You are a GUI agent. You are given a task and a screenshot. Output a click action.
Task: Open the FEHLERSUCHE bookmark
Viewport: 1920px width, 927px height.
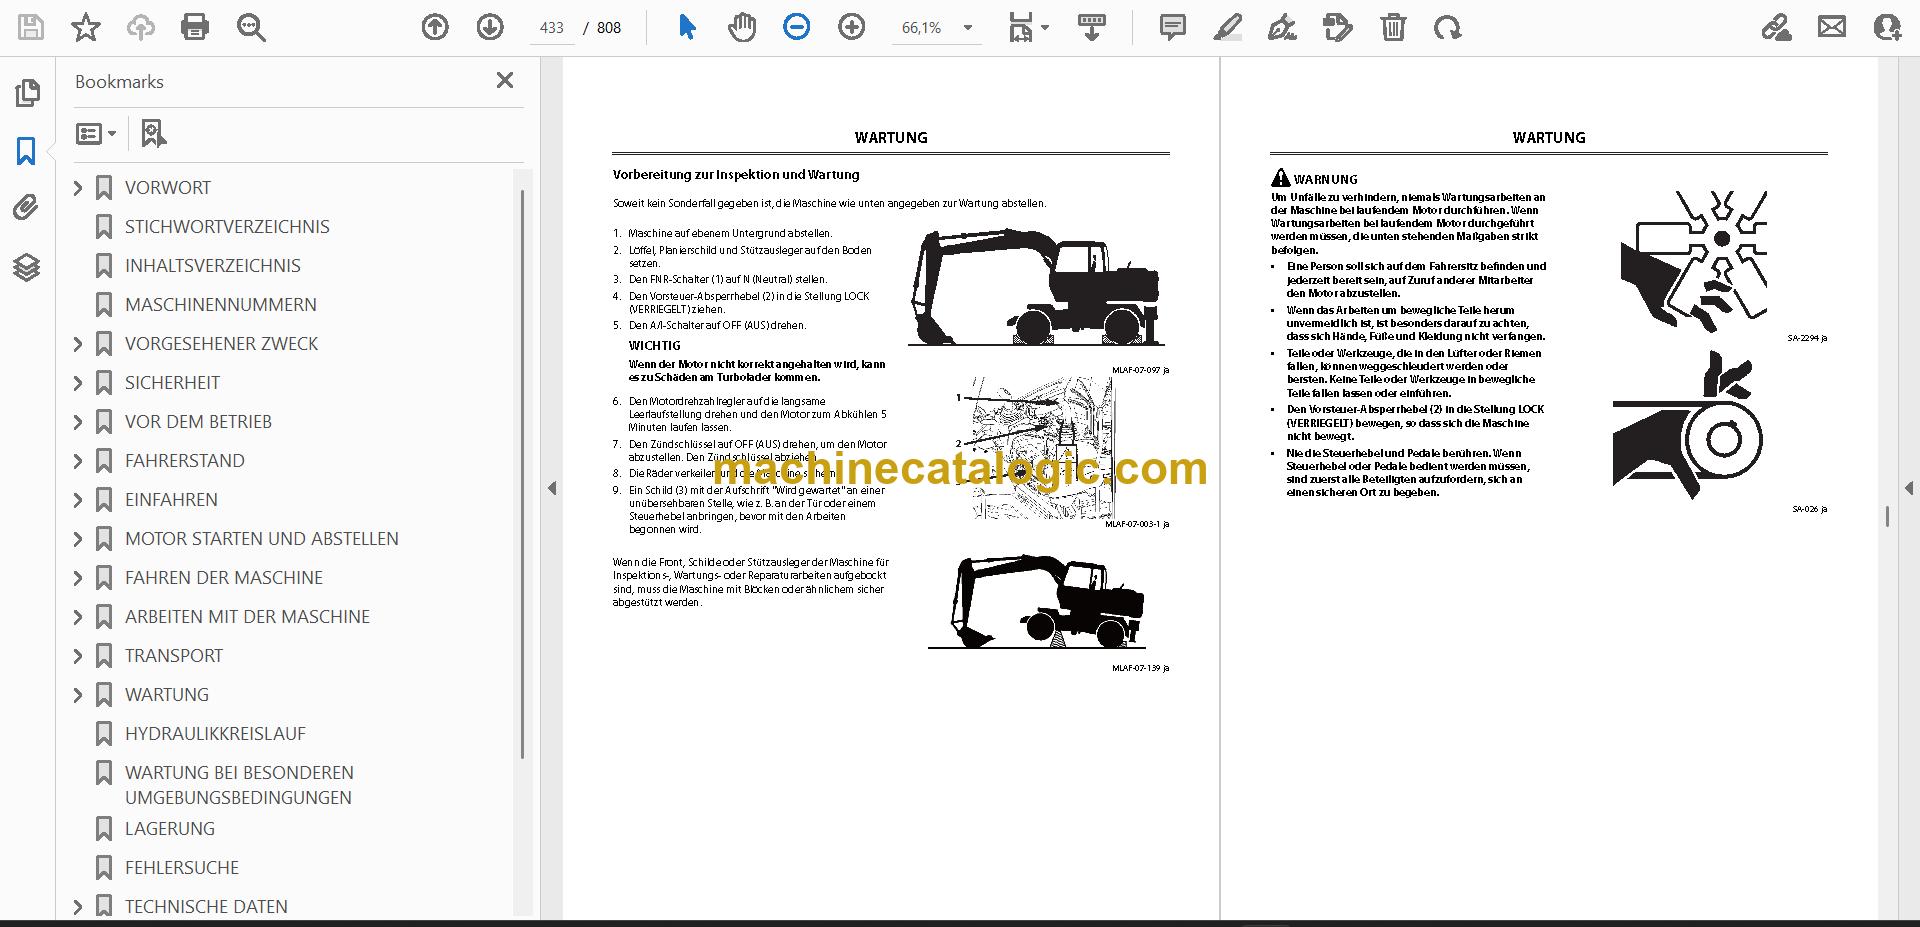click(x=181, y=867)
